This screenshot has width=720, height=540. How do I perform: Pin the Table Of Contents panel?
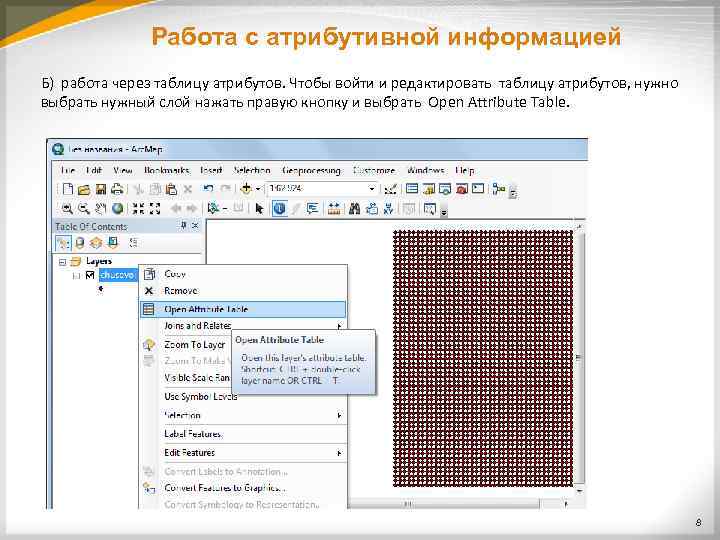[x=183, y=225]
